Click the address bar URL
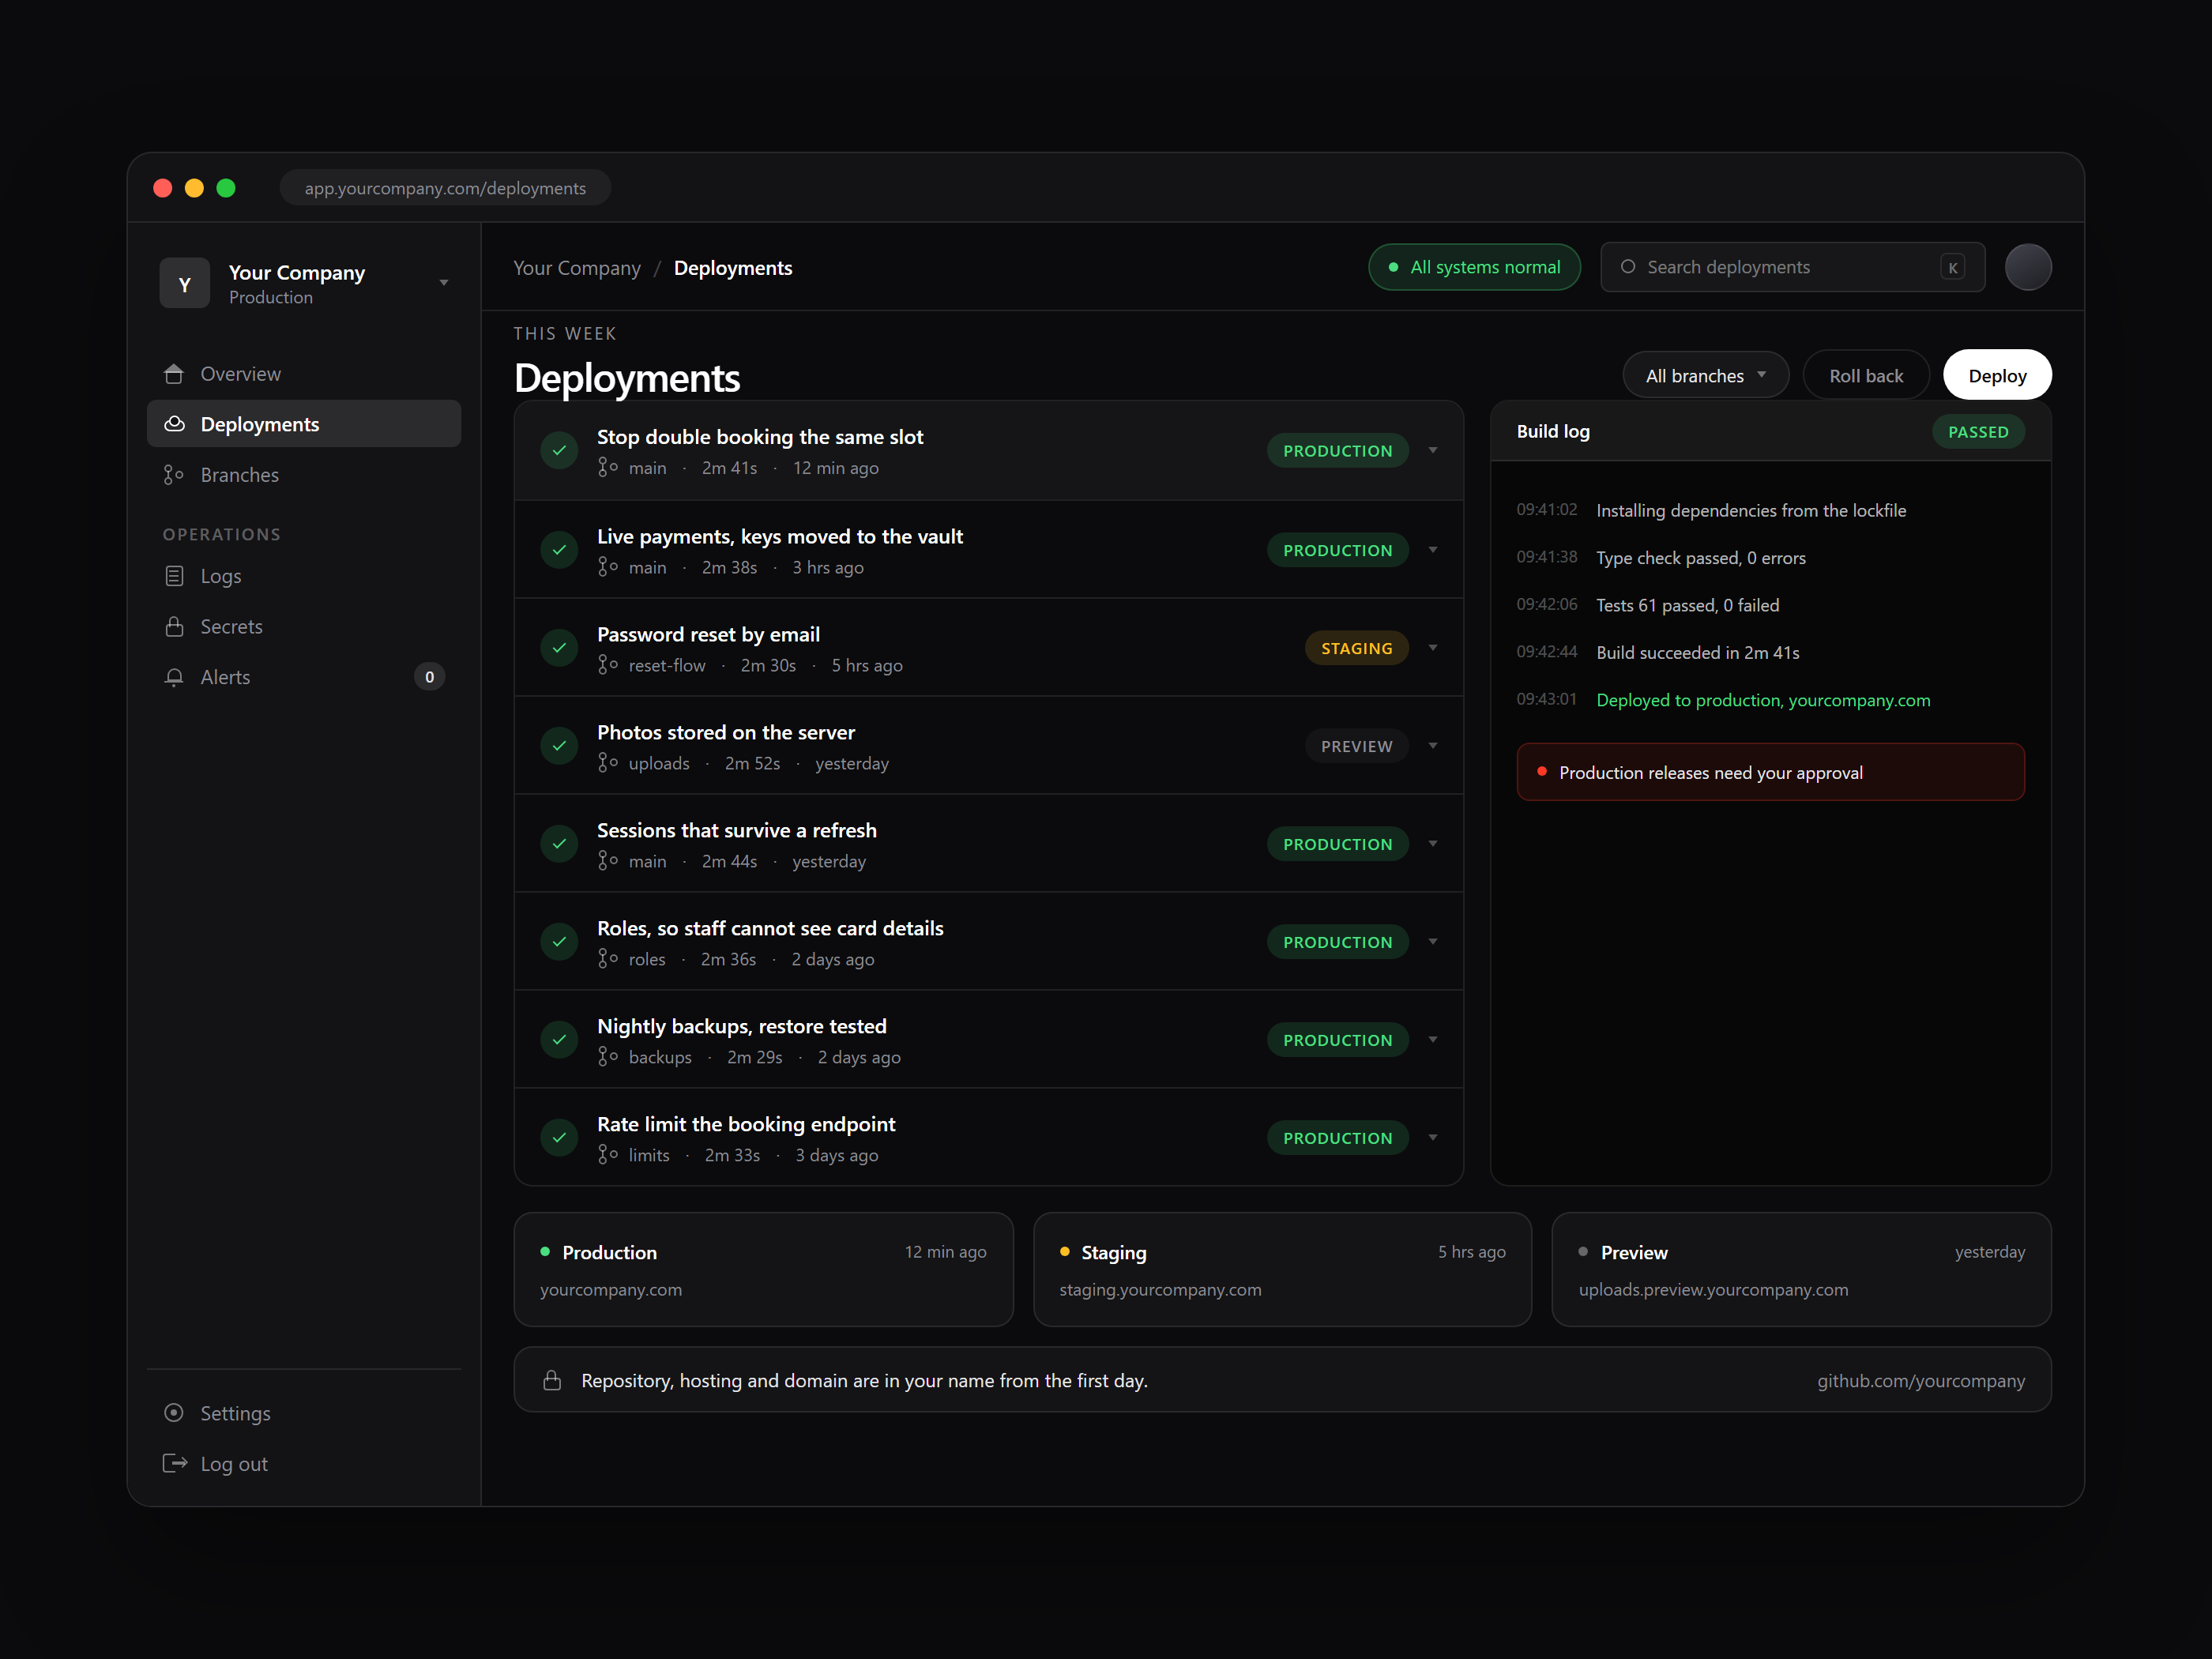The height and width of the screenshot is (1659, 2212). point(445,188)
